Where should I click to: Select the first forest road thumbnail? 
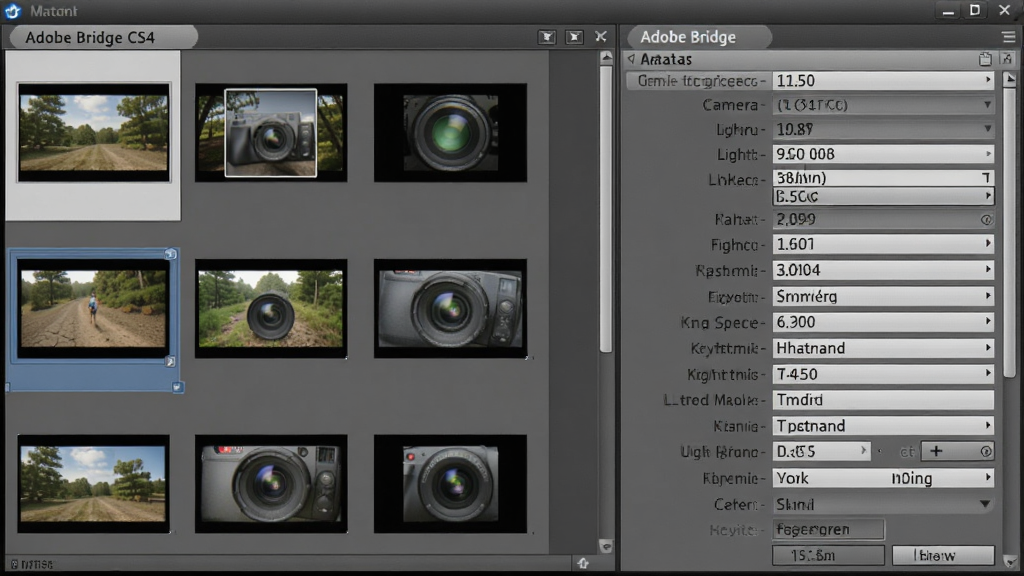point(94,132)
